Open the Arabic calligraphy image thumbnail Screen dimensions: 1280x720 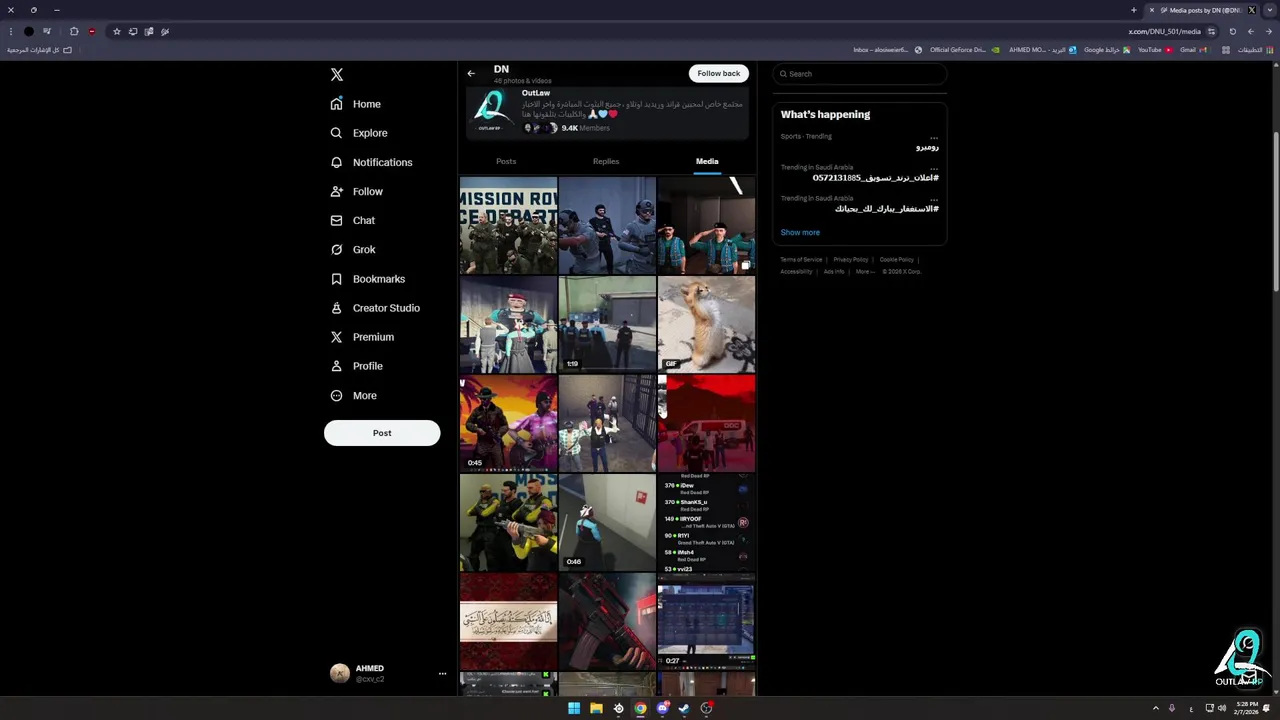pyautogui.click(x=508, y=621)
